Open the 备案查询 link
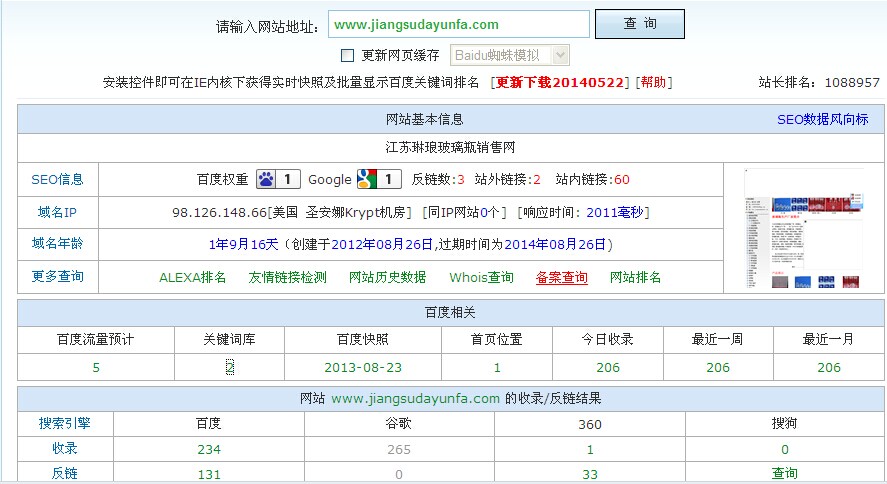Image resolution: width=887 pixels, height=484 pixels. (561, 277)
